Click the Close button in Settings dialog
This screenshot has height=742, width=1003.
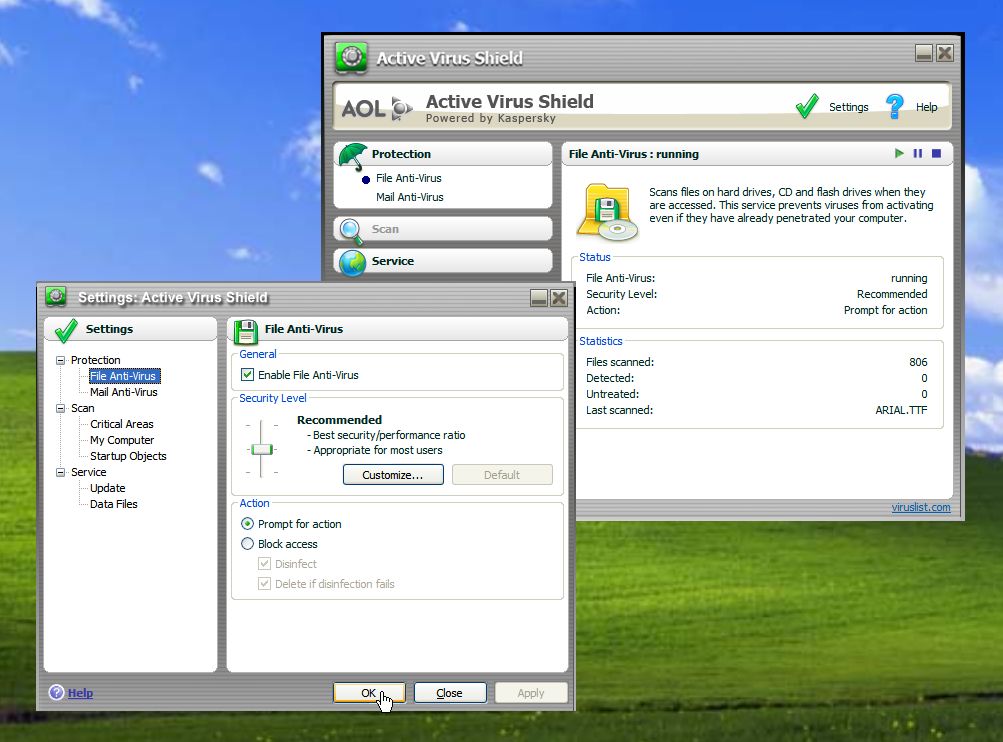coord(450,693)
